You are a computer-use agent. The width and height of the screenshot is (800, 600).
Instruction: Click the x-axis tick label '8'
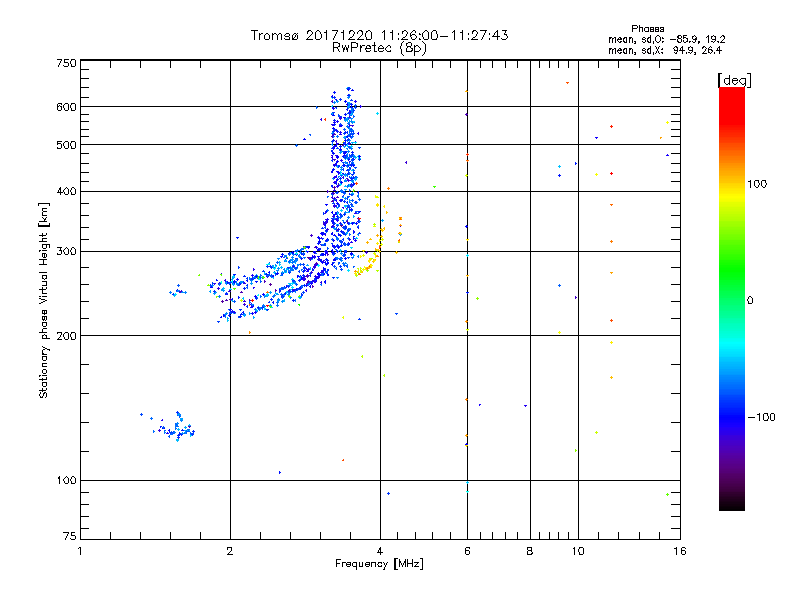pos(530,551)
